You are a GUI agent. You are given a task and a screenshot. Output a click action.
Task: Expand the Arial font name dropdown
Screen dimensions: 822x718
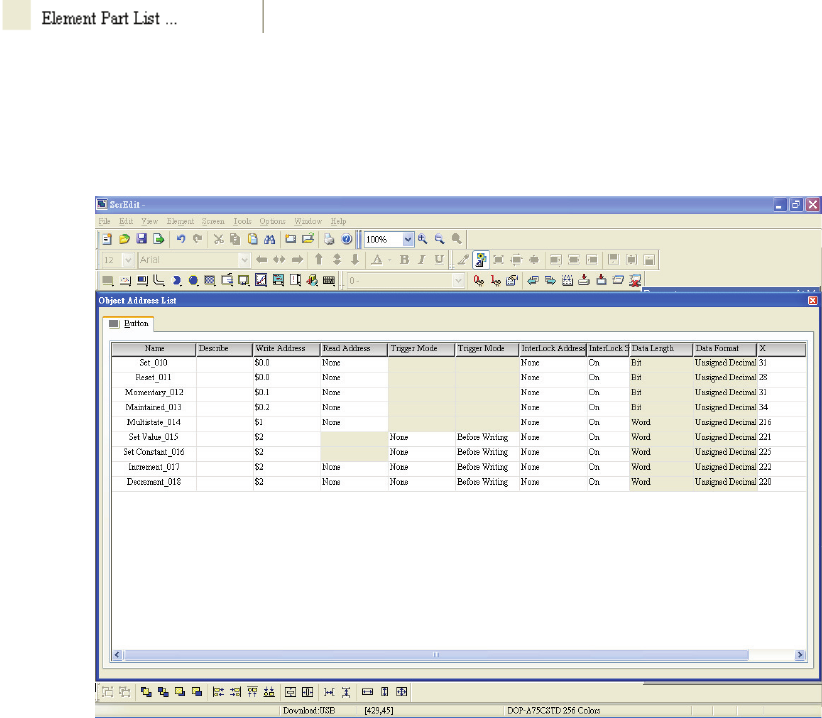click(x=245, y=259)
